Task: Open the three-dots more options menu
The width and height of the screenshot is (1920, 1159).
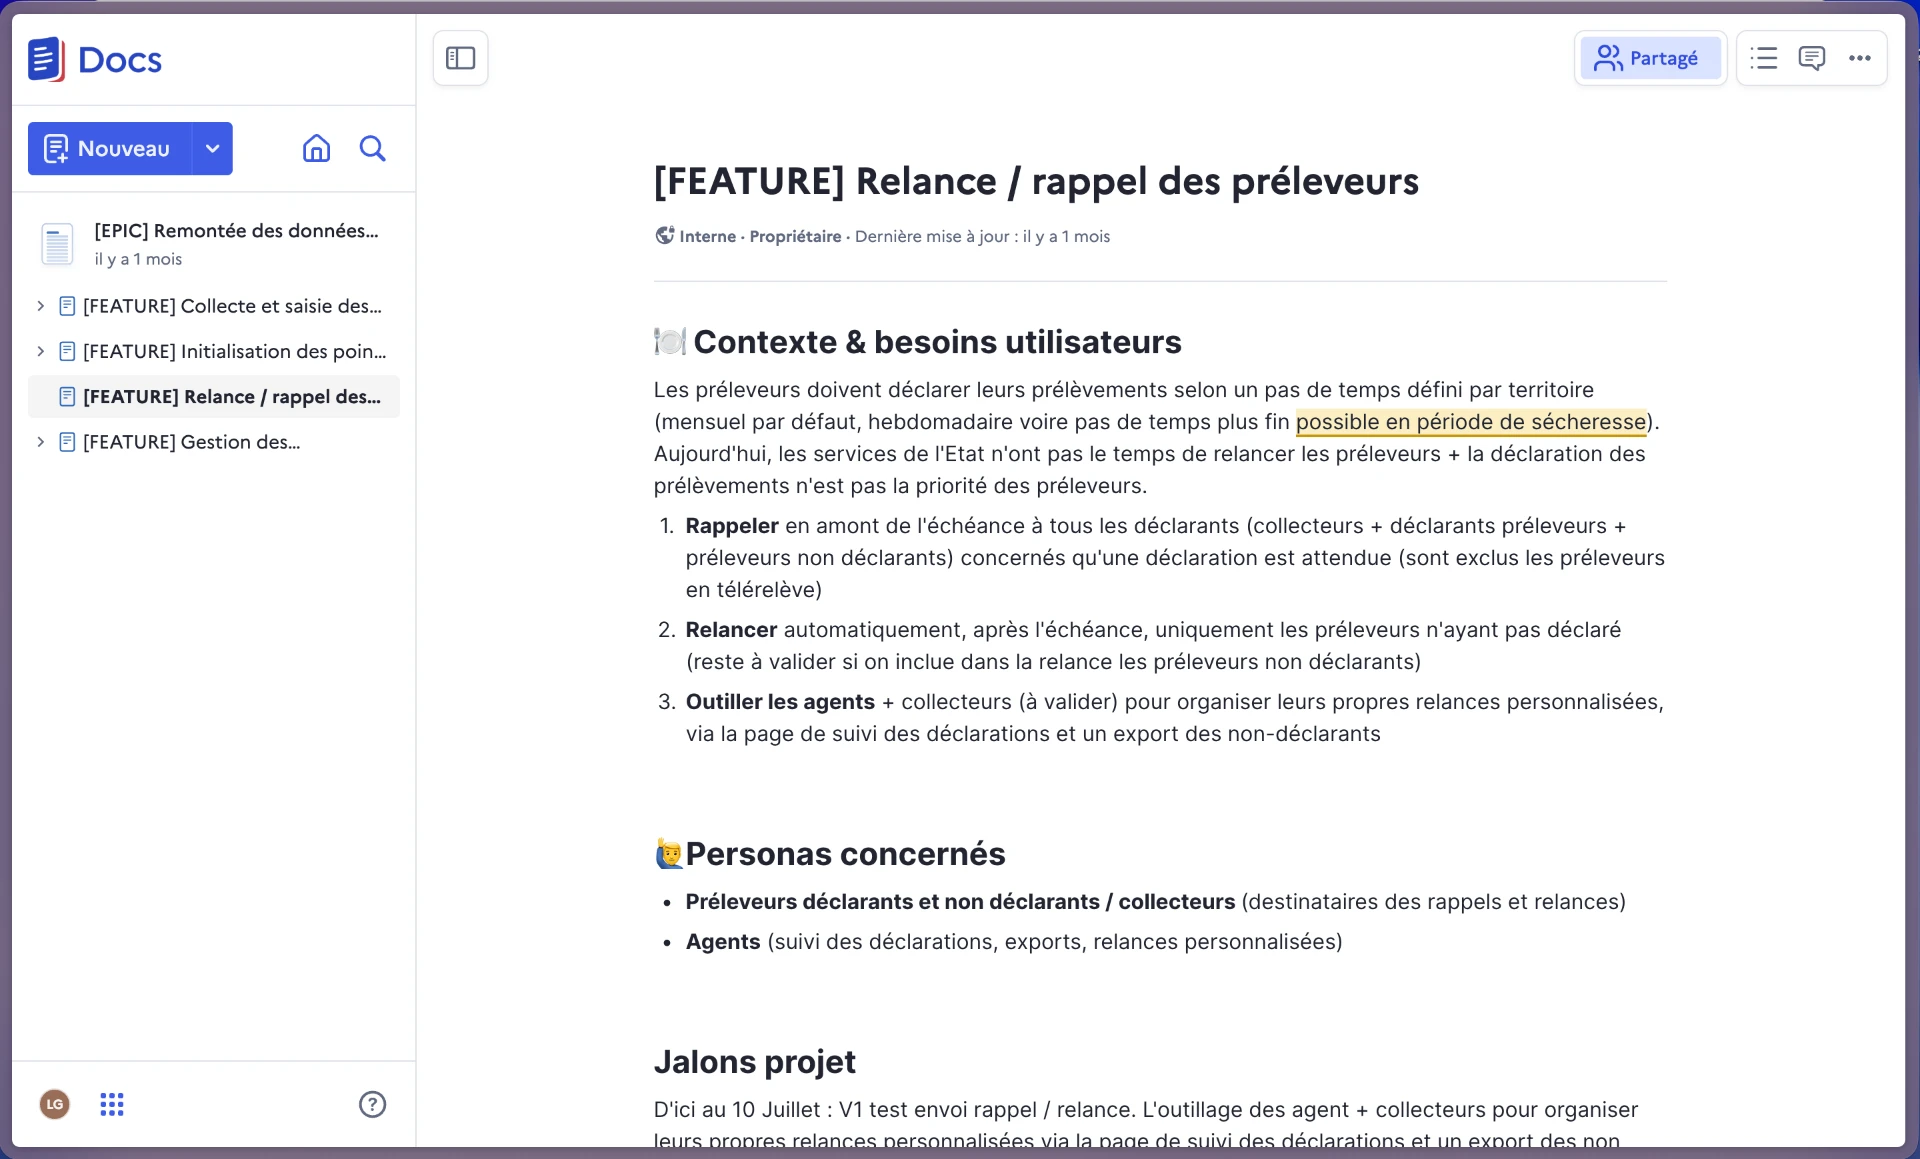Action: [1859, 58]
